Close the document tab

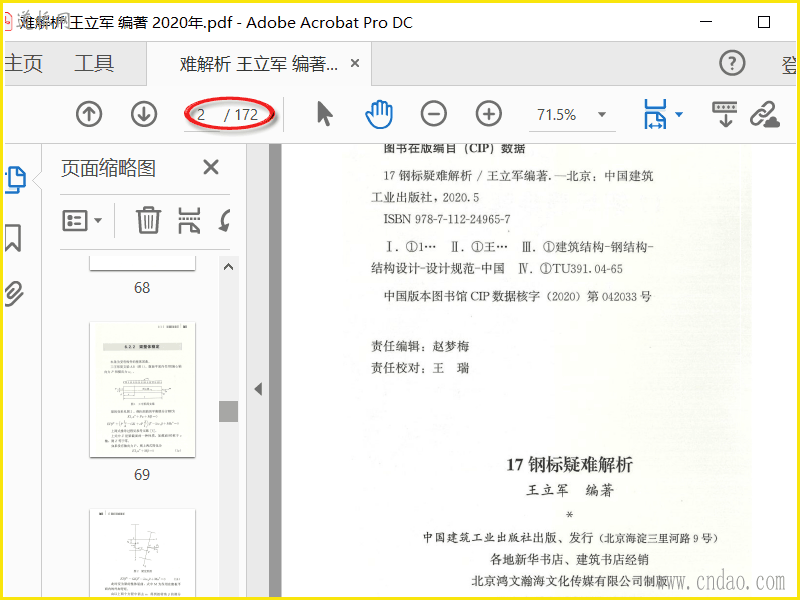click(355, 63)
